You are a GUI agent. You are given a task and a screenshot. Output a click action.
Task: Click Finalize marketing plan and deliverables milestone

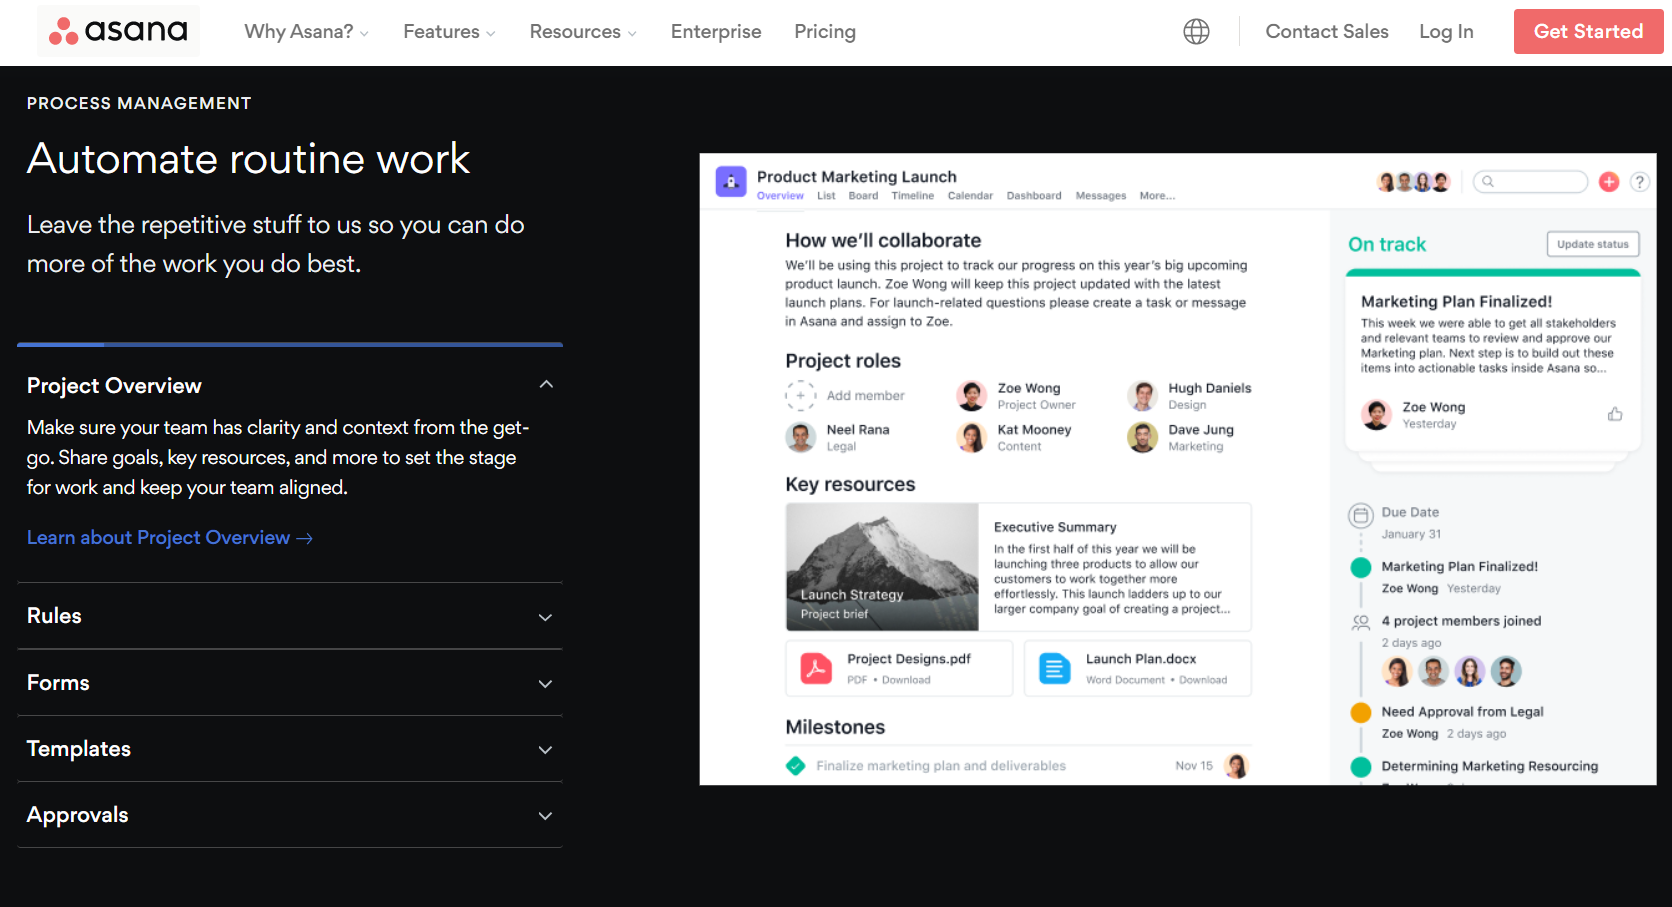pyautogui.click(x=941, y=766)
